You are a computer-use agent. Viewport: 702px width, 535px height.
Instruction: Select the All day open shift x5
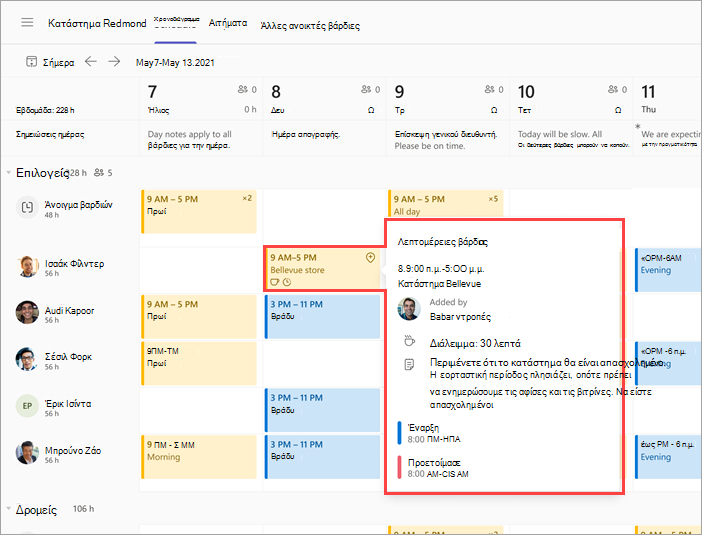445,204
